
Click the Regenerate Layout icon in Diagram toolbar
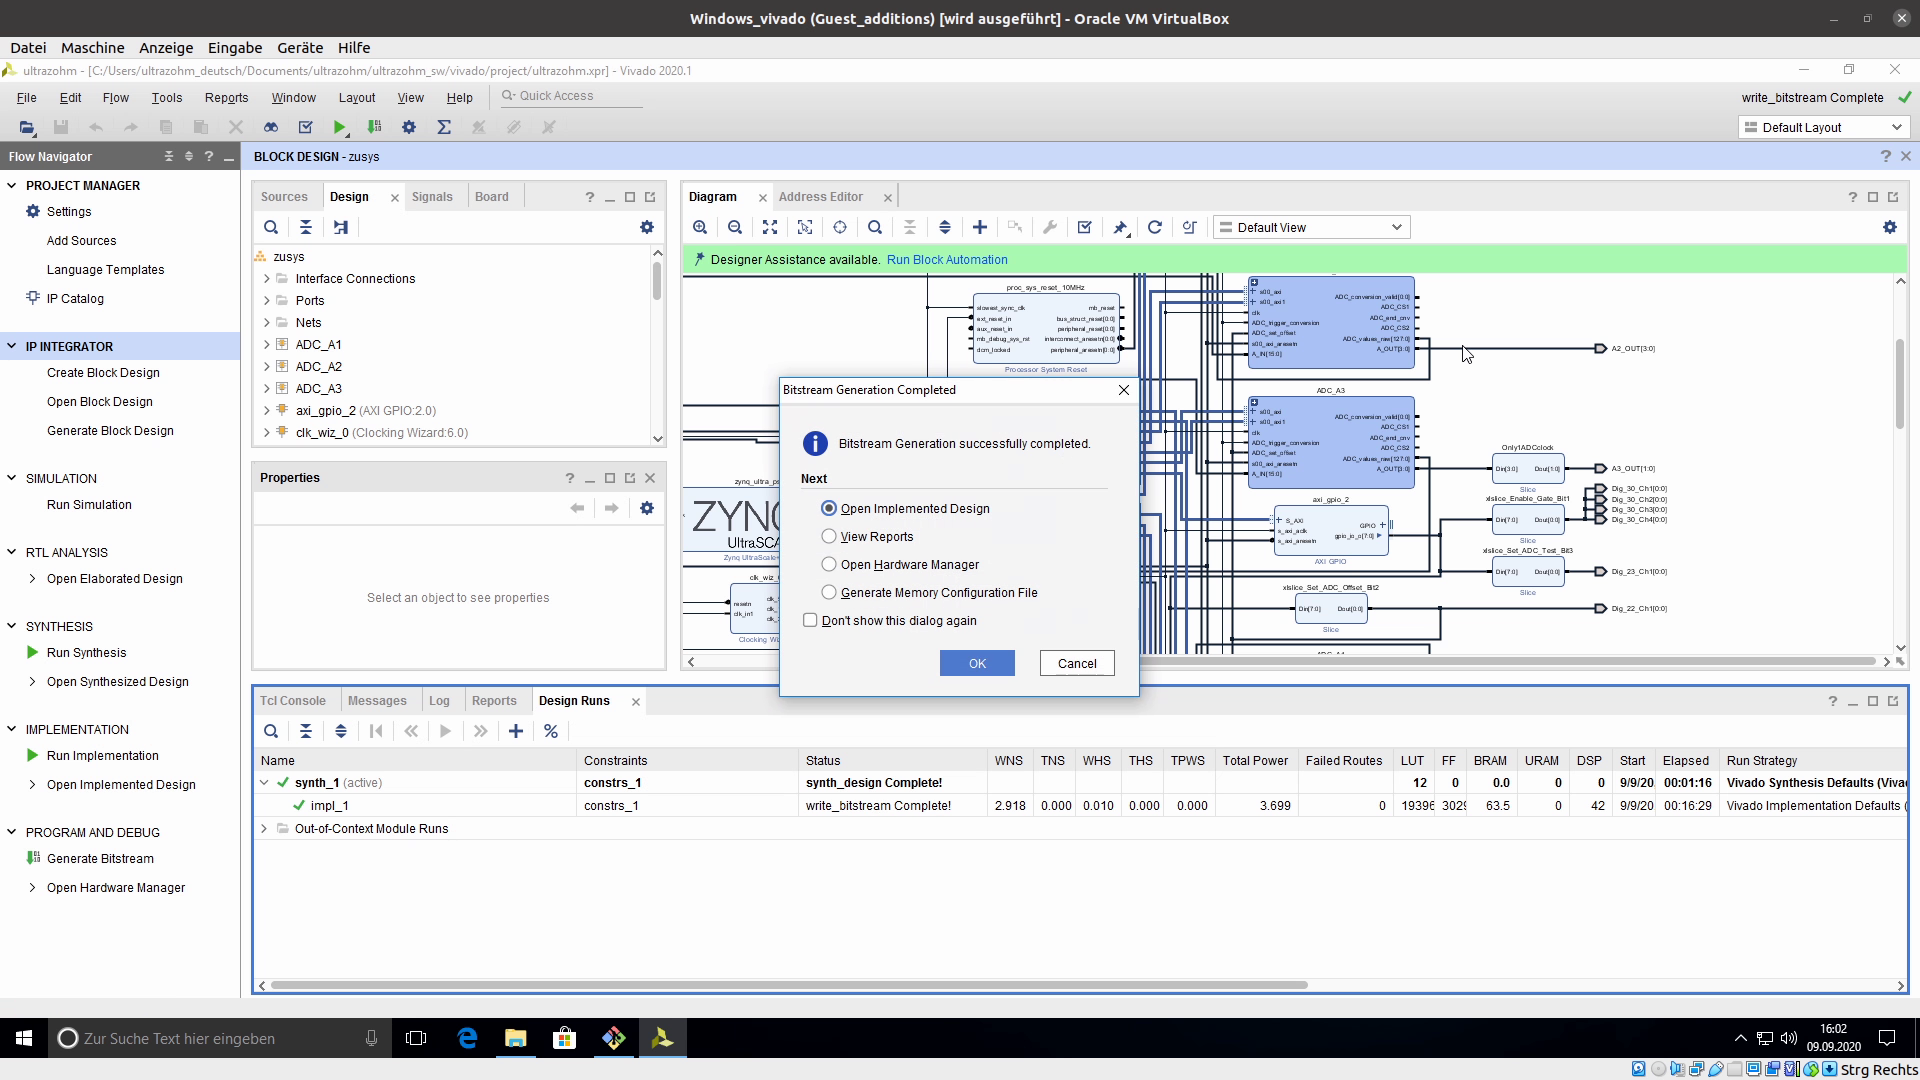click(1154, 227)
